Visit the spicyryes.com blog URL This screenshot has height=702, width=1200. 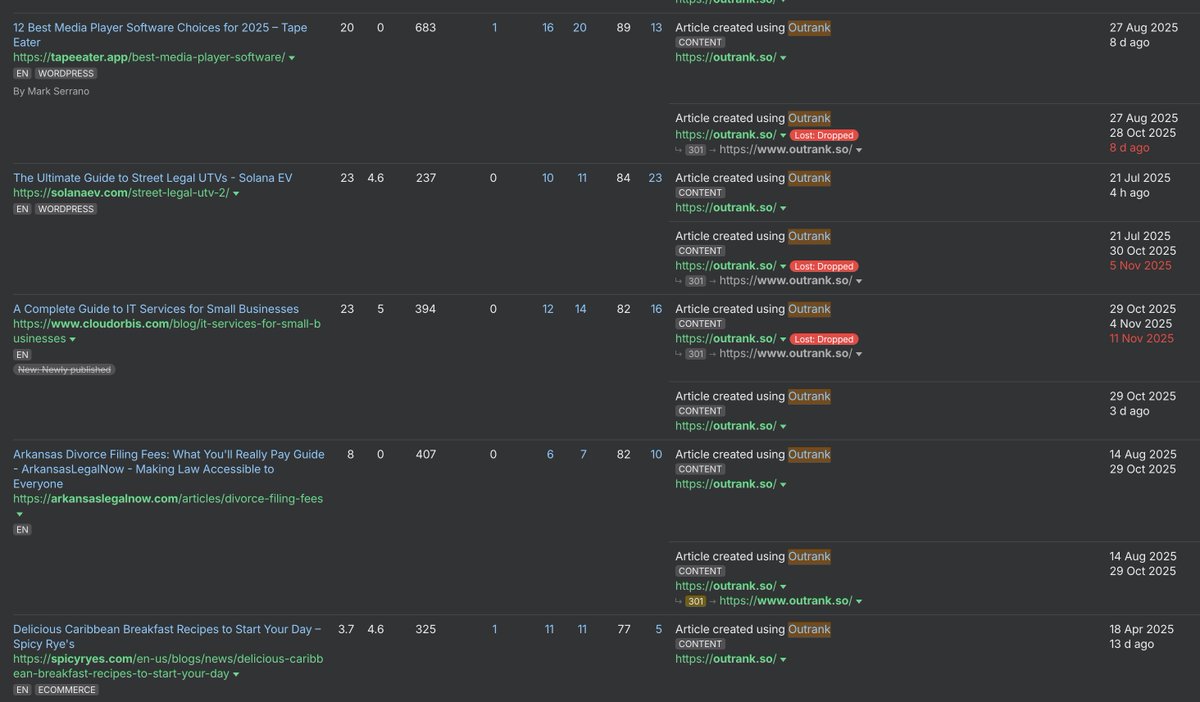(168, 667)
